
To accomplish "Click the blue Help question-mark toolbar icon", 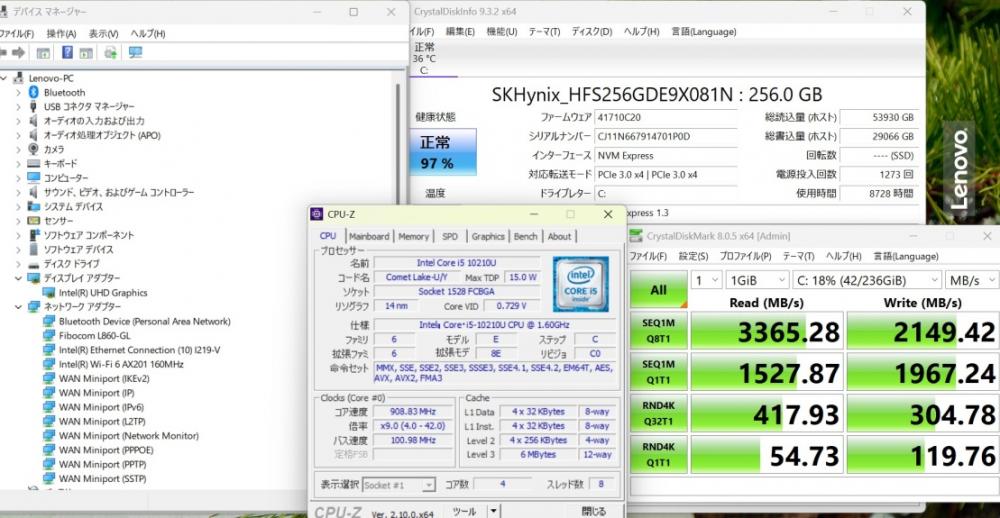I will point(68,53).
